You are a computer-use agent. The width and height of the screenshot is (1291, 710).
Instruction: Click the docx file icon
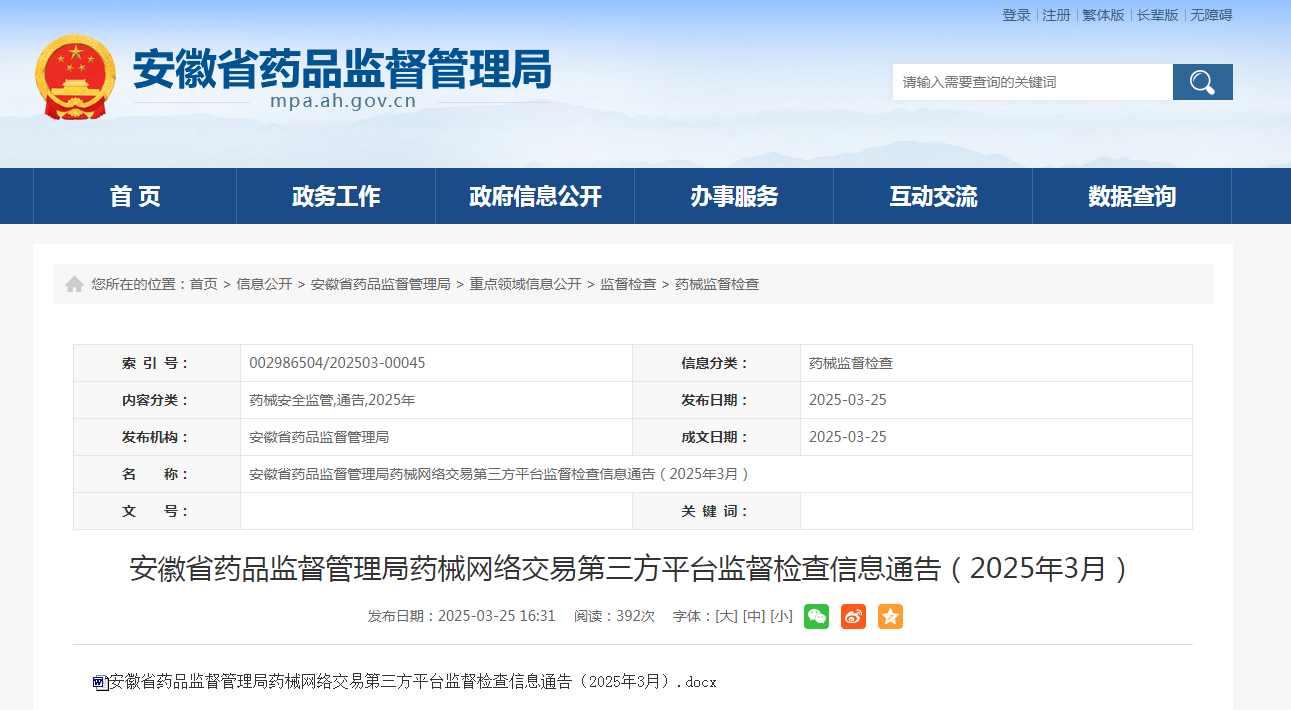tap(99, 682)
